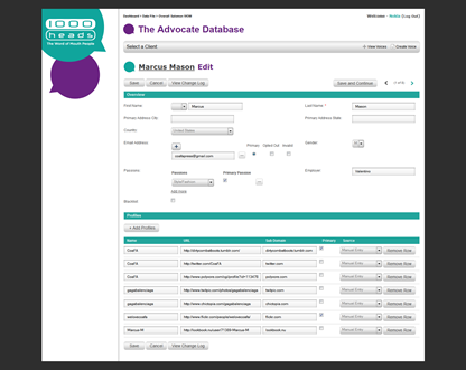Image resolution: width=467 pixels, height=371 pixels.
Task: Uncheck Primary for the flickr.com profile row
Action: tap(321, 315)
